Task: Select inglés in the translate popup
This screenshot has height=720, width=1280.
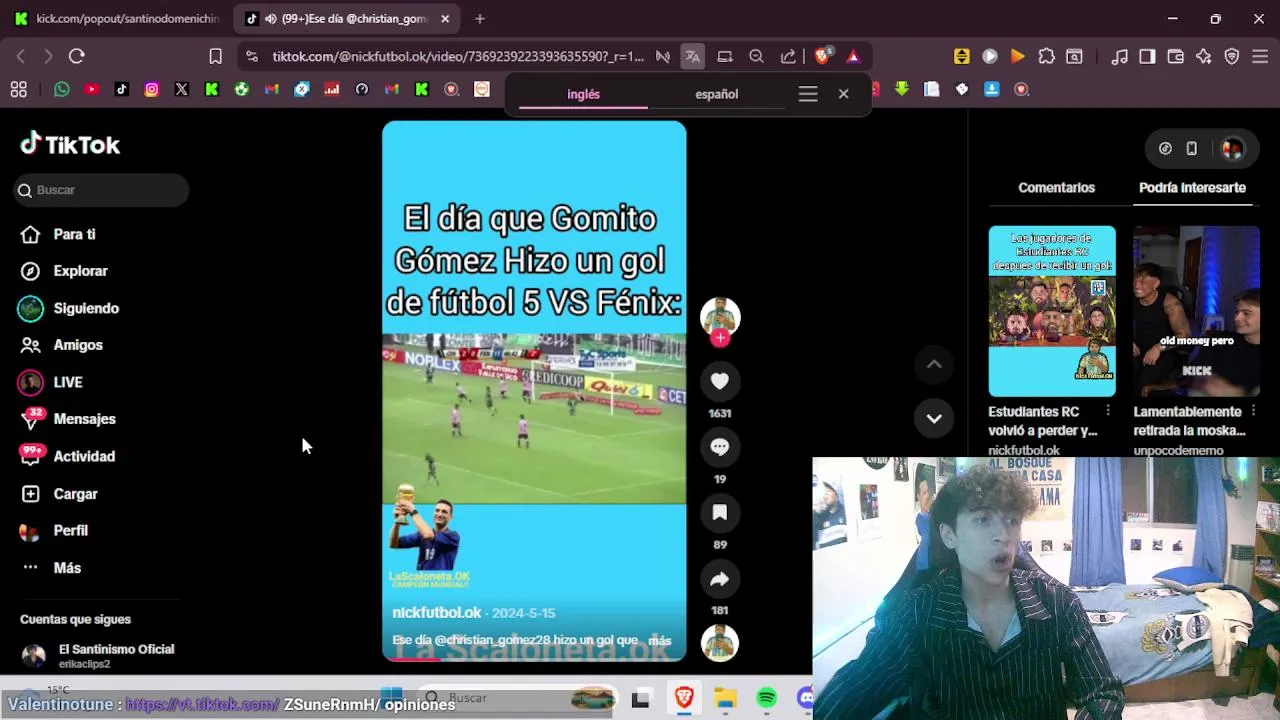Action: pyautogui.click(x=583, y=94)
